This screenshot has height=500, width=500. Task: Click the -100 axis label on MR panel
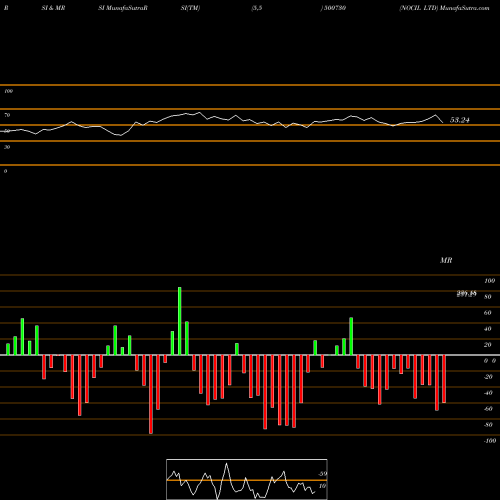(x=490, y=441)
